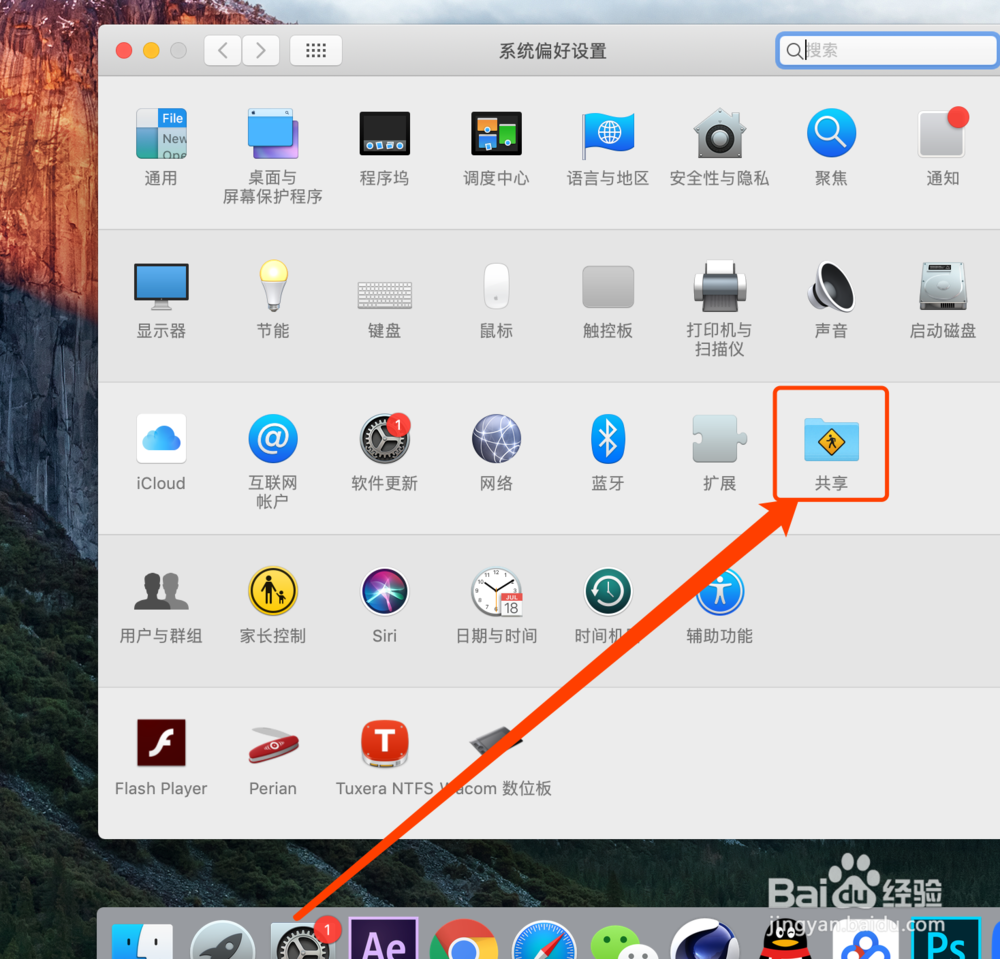This screenshot has height=959, width=1000.
Task: Close the System Preferences window
Action: click(x=124, y=50)
